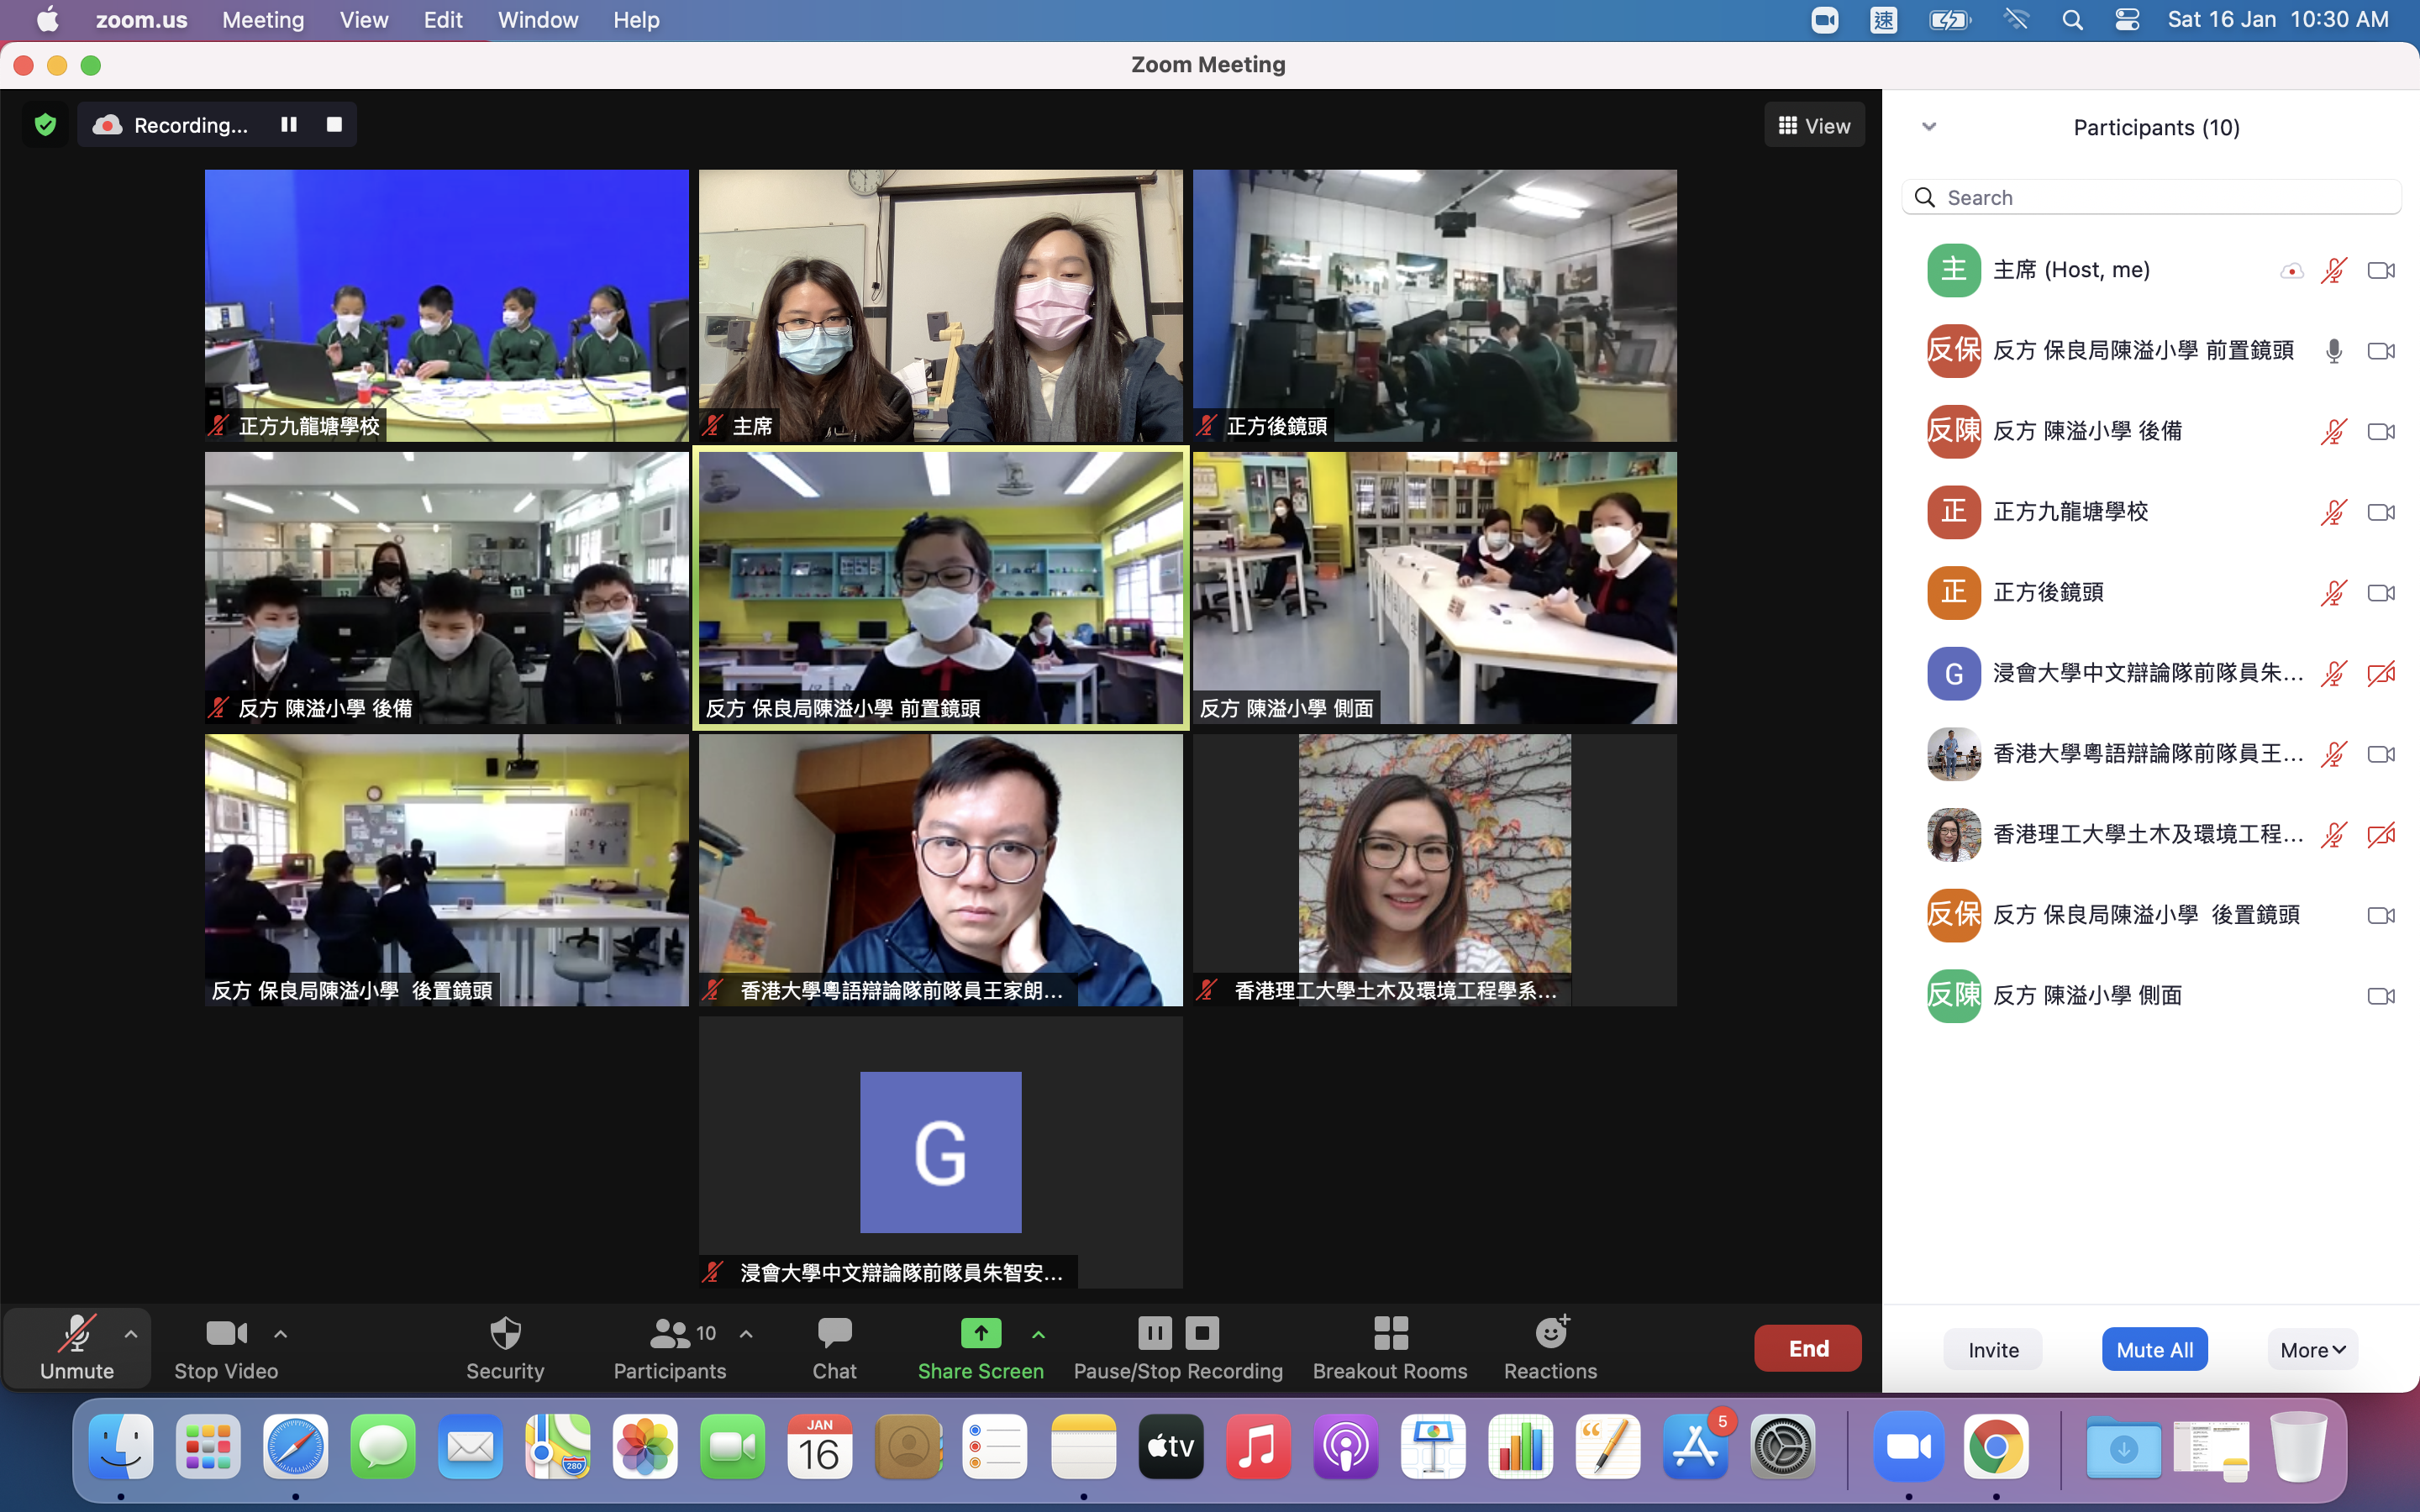
Task: Click recording cloud icon next to host
Action: (x=2291, y=271)
